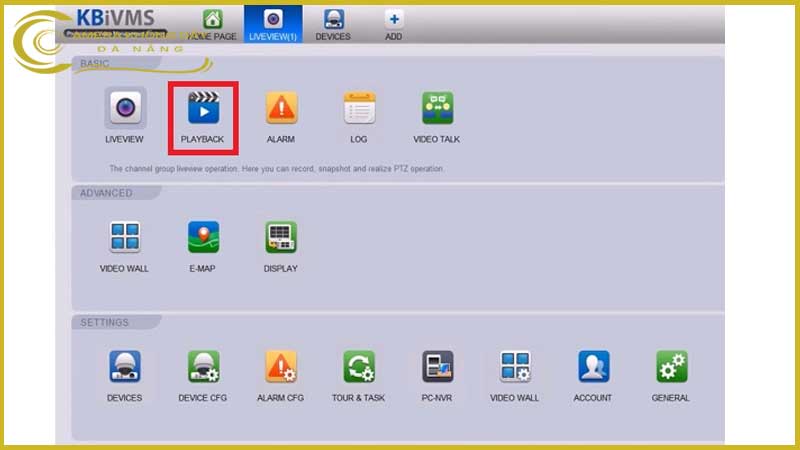
Task: Open the Display settings icon
Action: tap(281, 237)
